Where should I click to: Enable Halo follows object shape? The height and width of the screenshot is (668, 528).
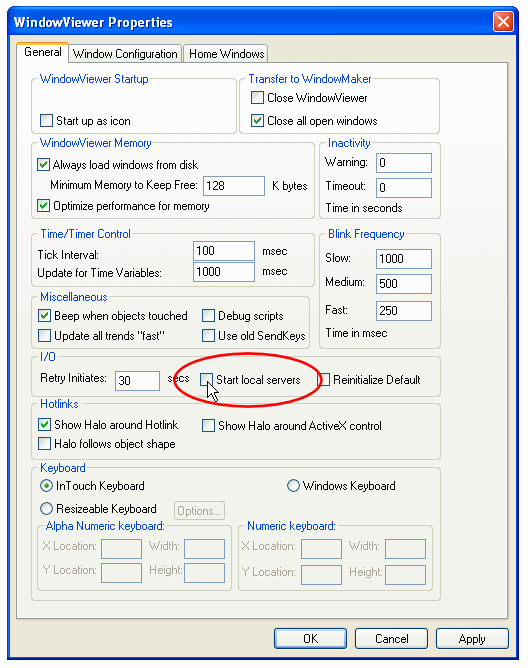point(44,443)
